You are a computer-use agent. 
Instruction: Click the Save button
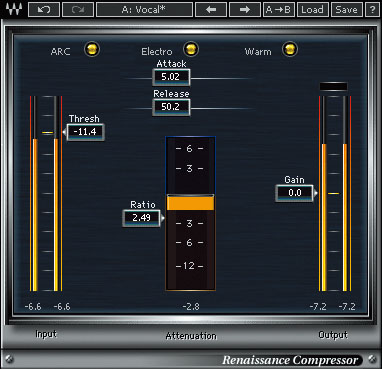pyautogui.click(x=347, y=10)
